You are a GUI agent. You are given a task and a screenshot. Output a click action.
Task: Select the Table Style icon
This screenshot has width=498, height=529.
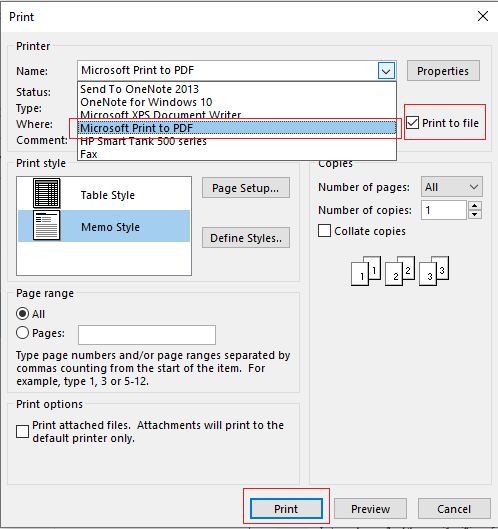click(47, 193)
